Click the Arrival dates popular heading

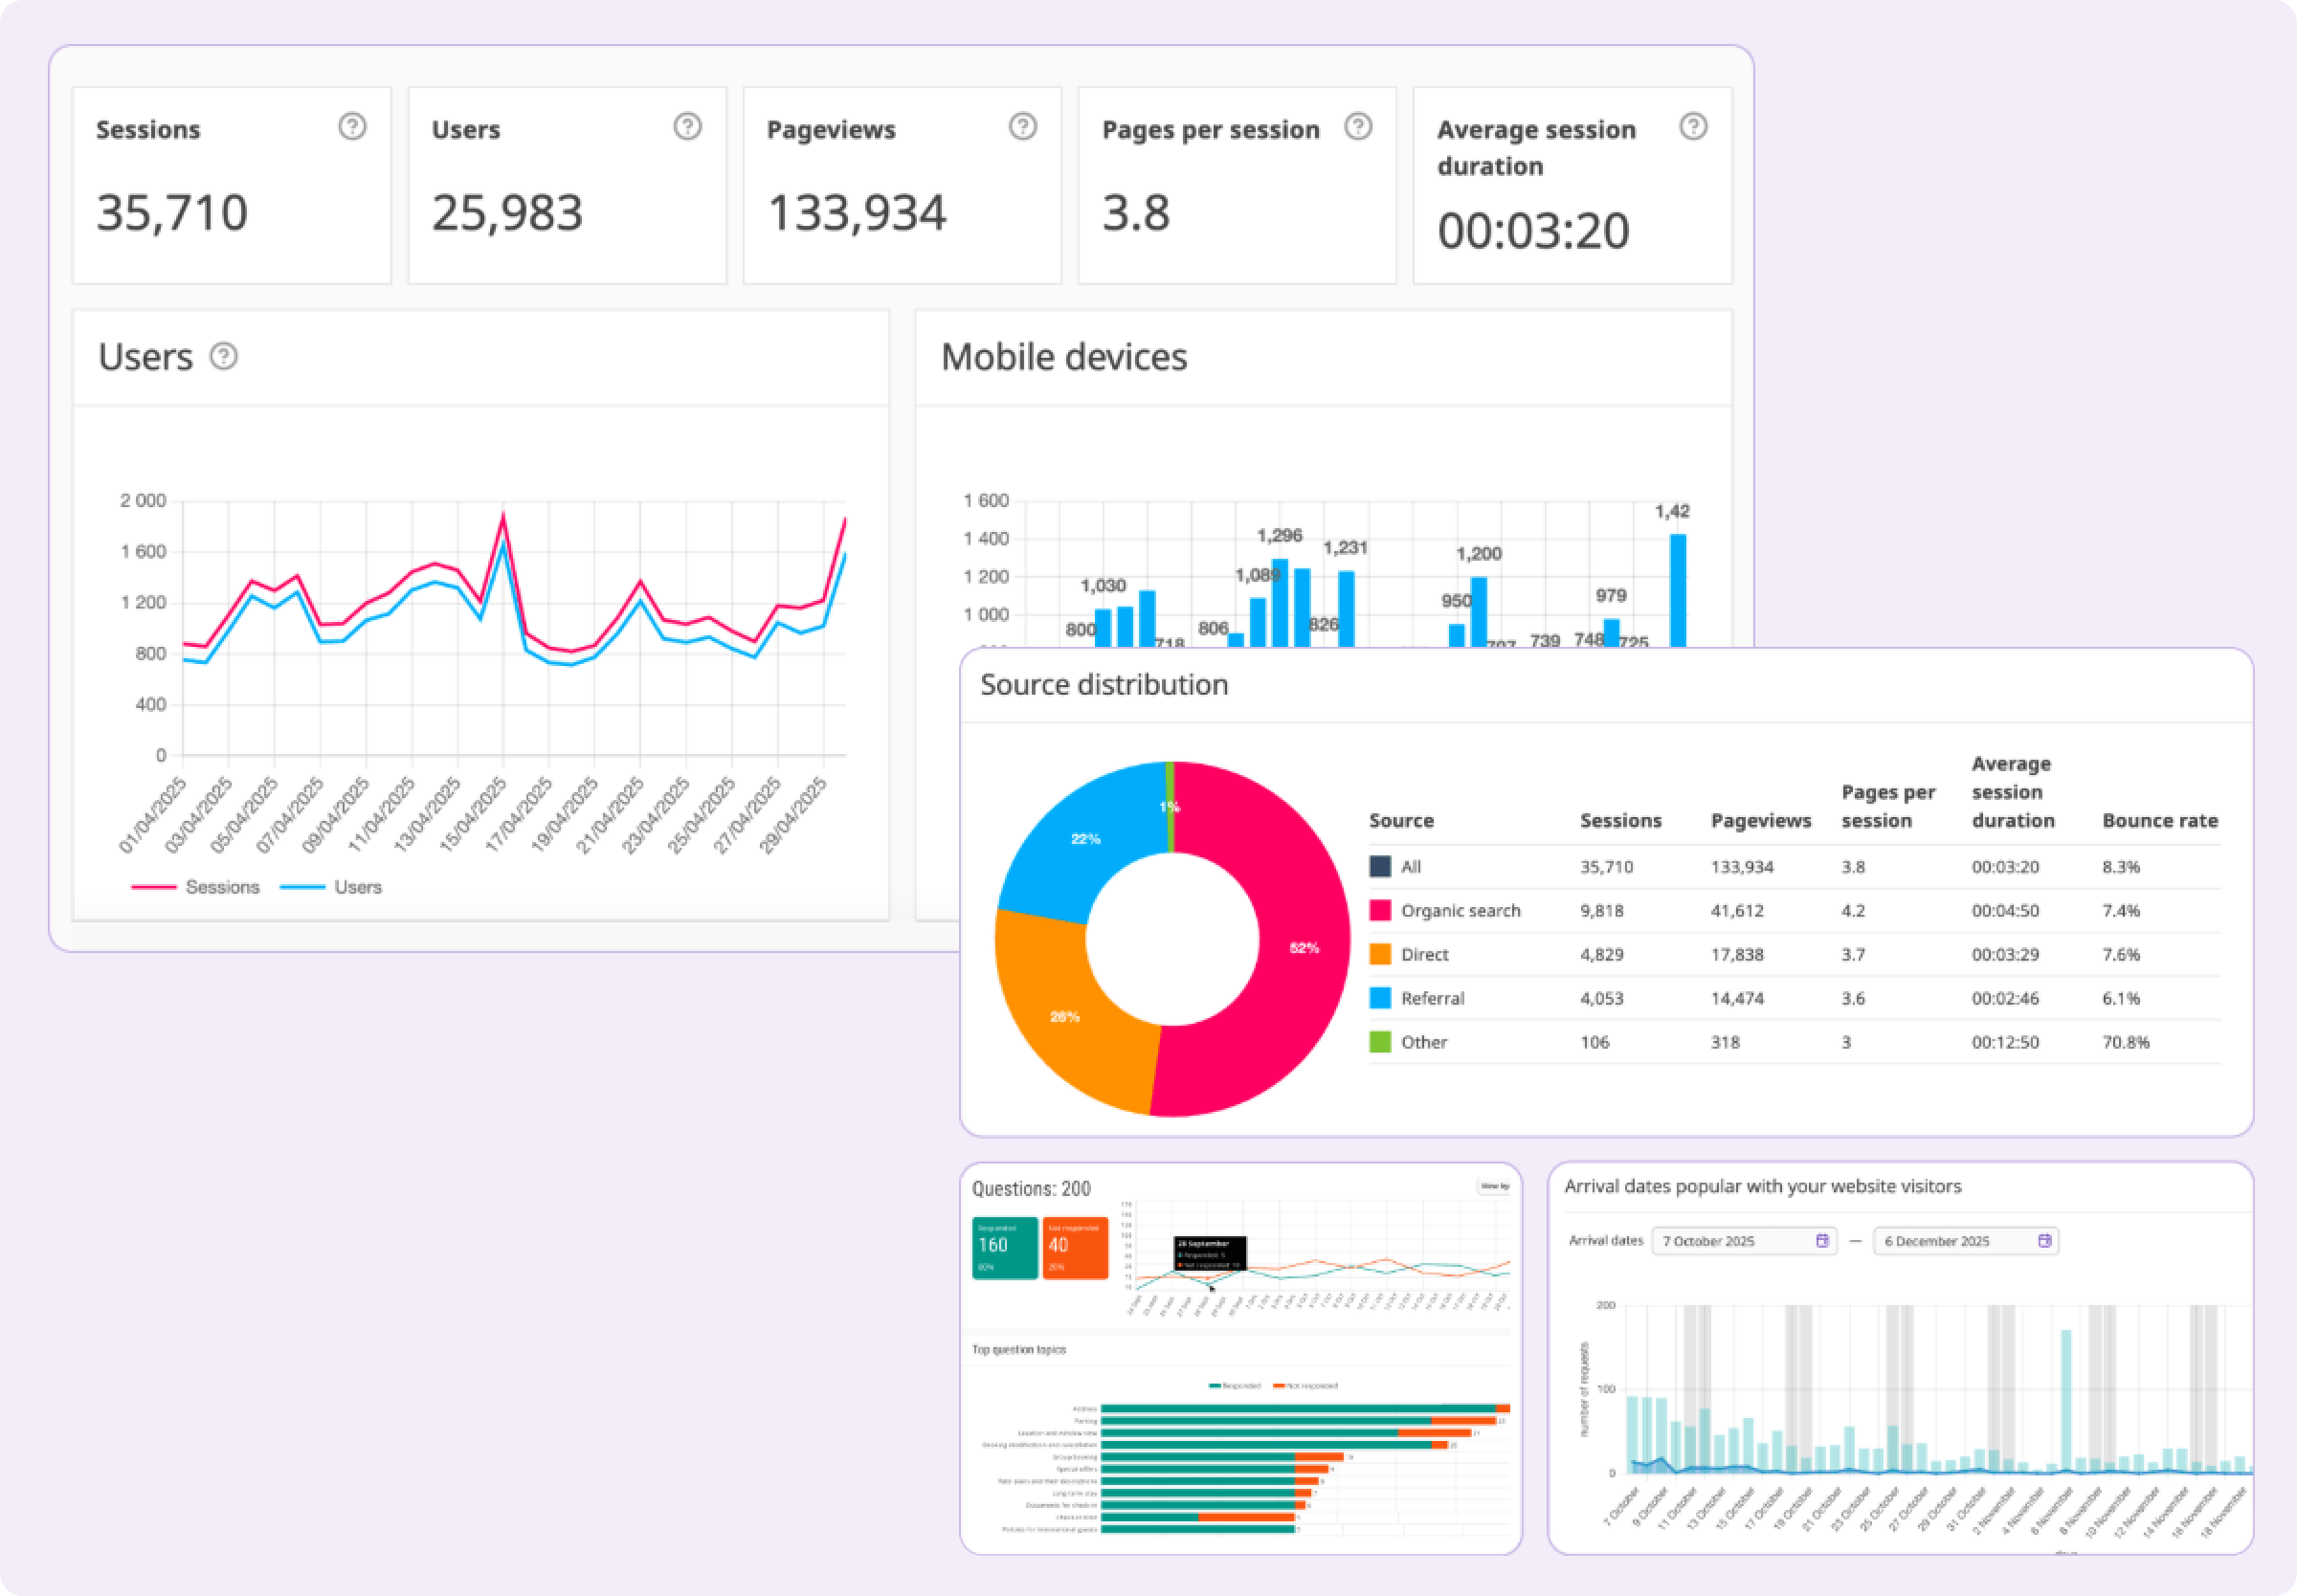pos(1762,1186)
